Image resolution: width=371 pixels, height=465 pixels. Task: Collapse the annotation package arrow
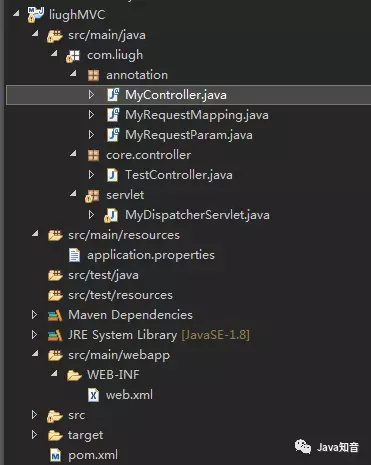click(73, 73)
